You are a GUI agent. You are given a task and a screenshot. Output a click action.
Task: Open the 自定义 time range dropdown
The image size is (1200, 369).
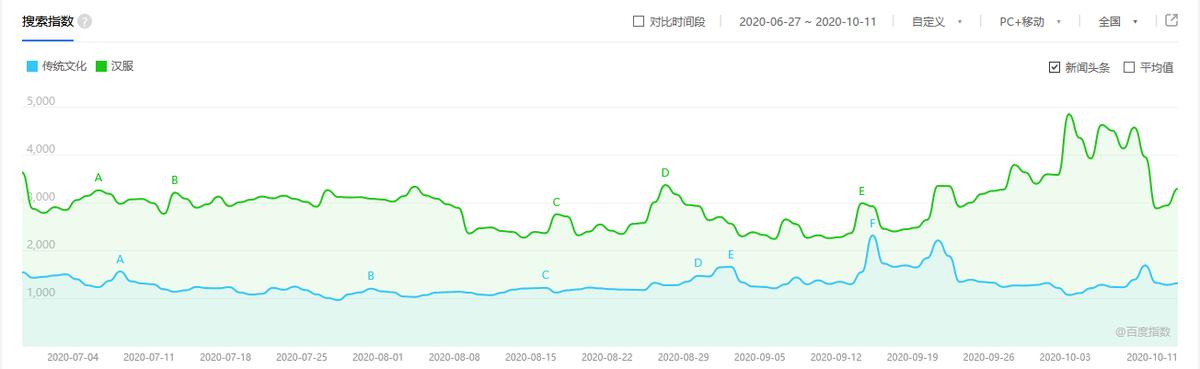tap(936, 21)
